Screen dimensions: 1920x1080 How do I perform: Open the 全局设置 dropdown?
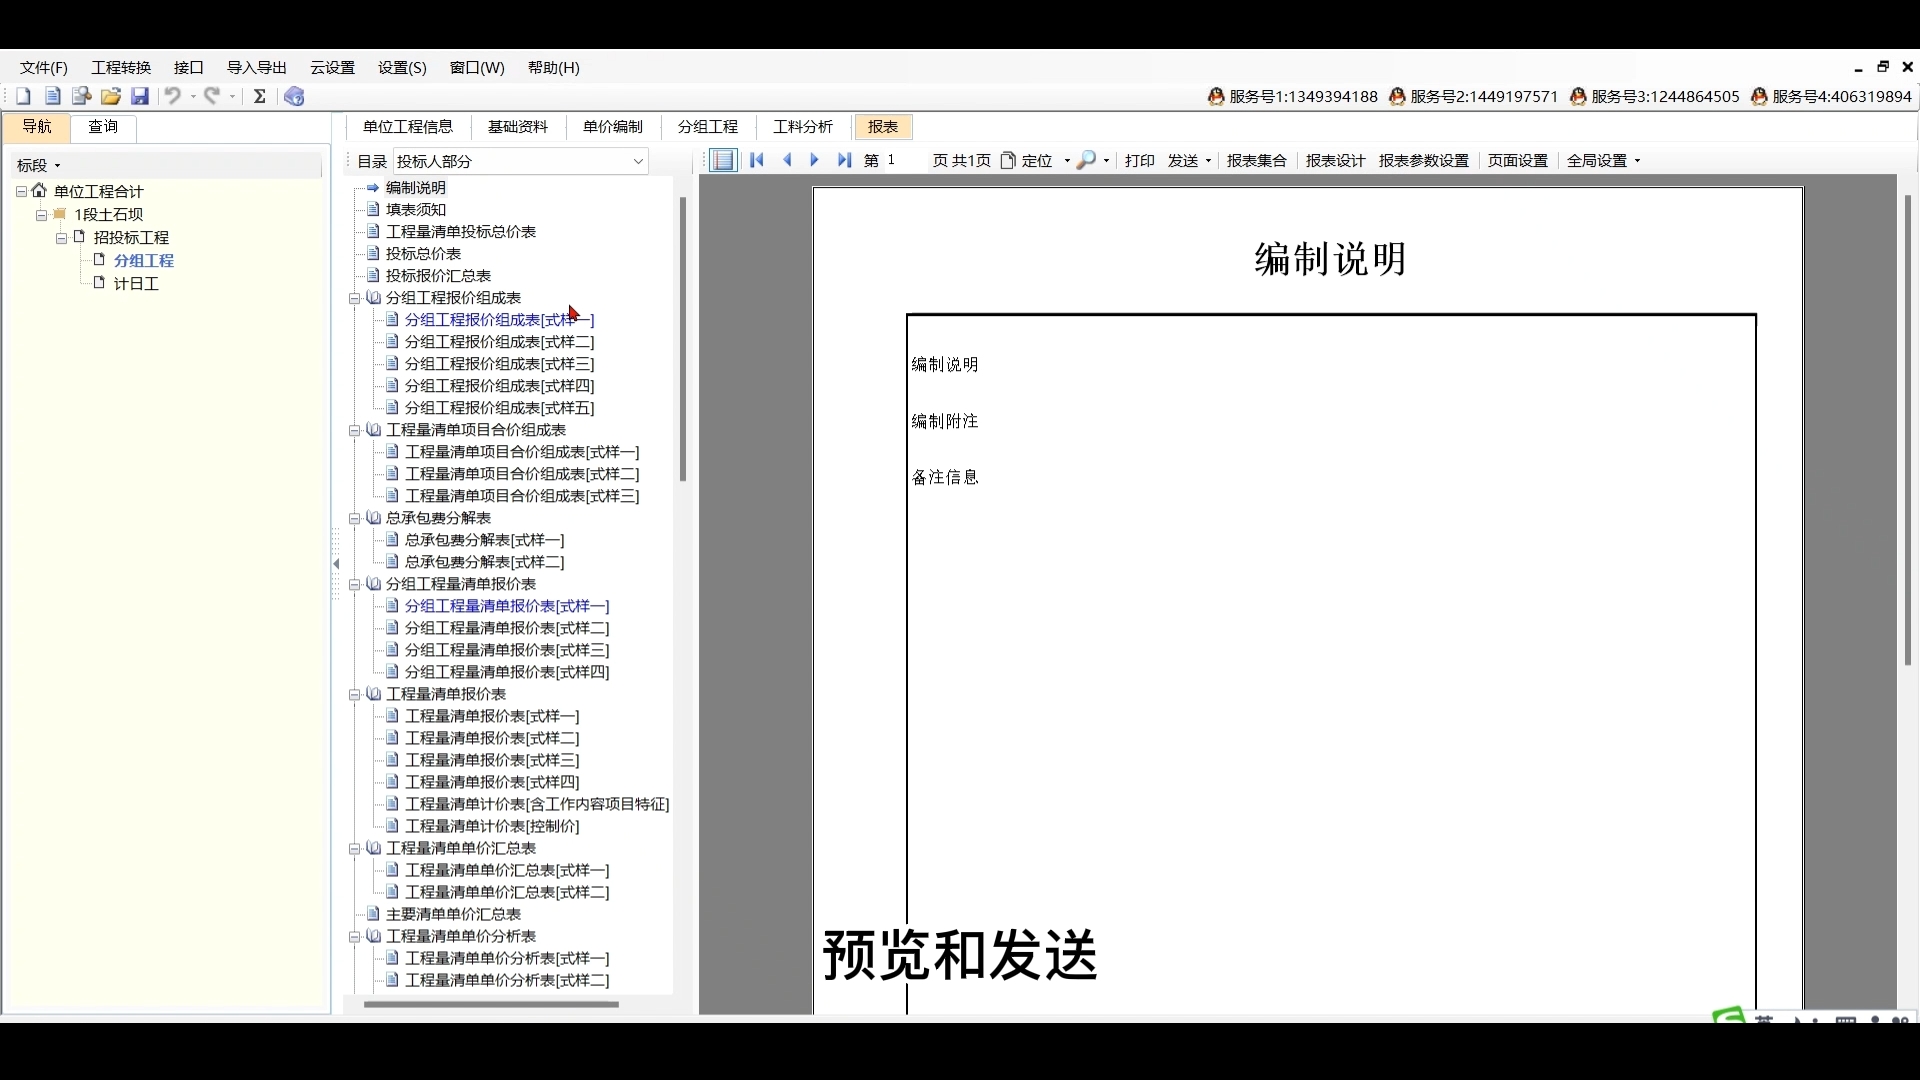[x=1603, y=161]
